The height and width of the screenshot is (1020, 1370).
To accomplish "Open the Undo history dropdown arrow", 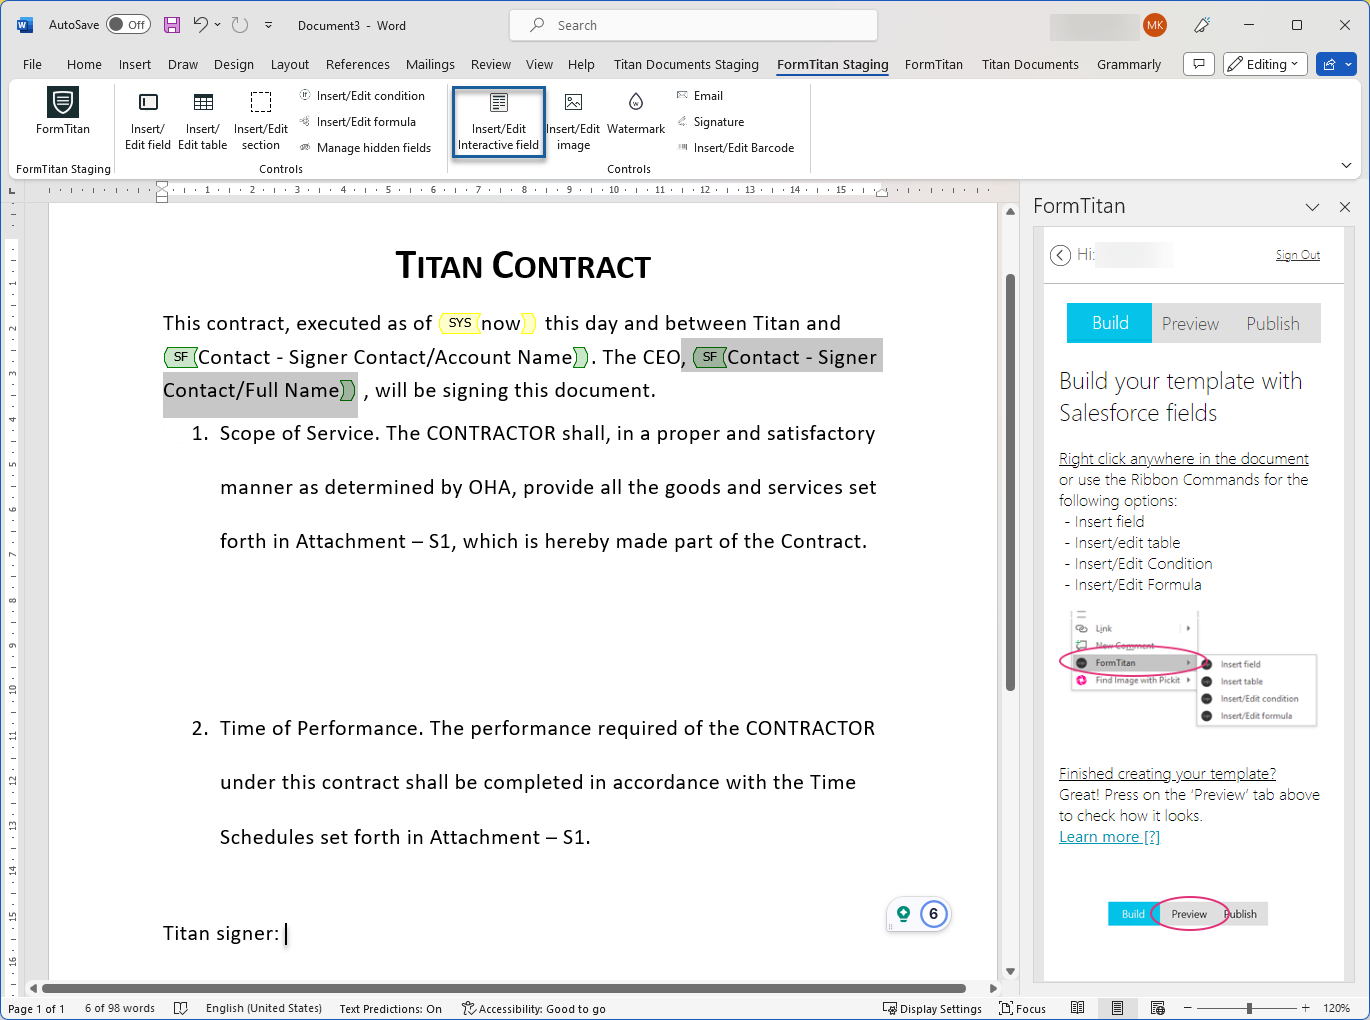I will [217, 25].
